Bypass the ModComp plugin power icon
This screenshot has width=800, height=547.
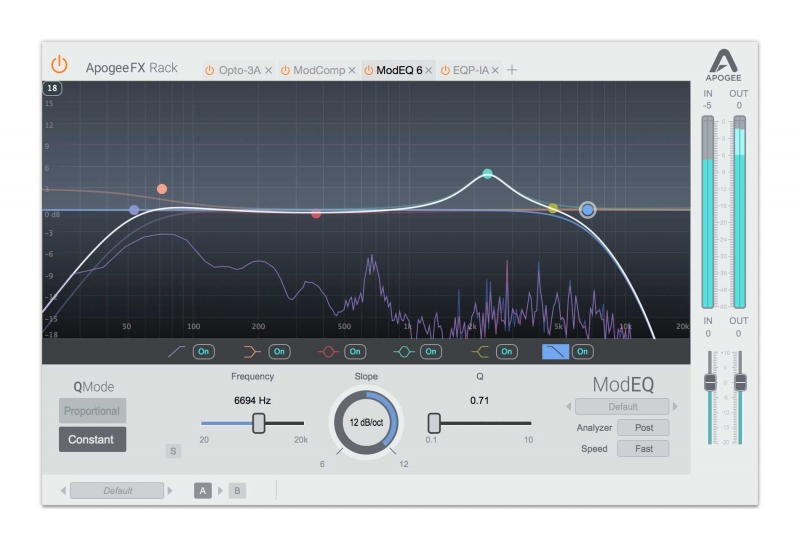[x=285, y=70]
